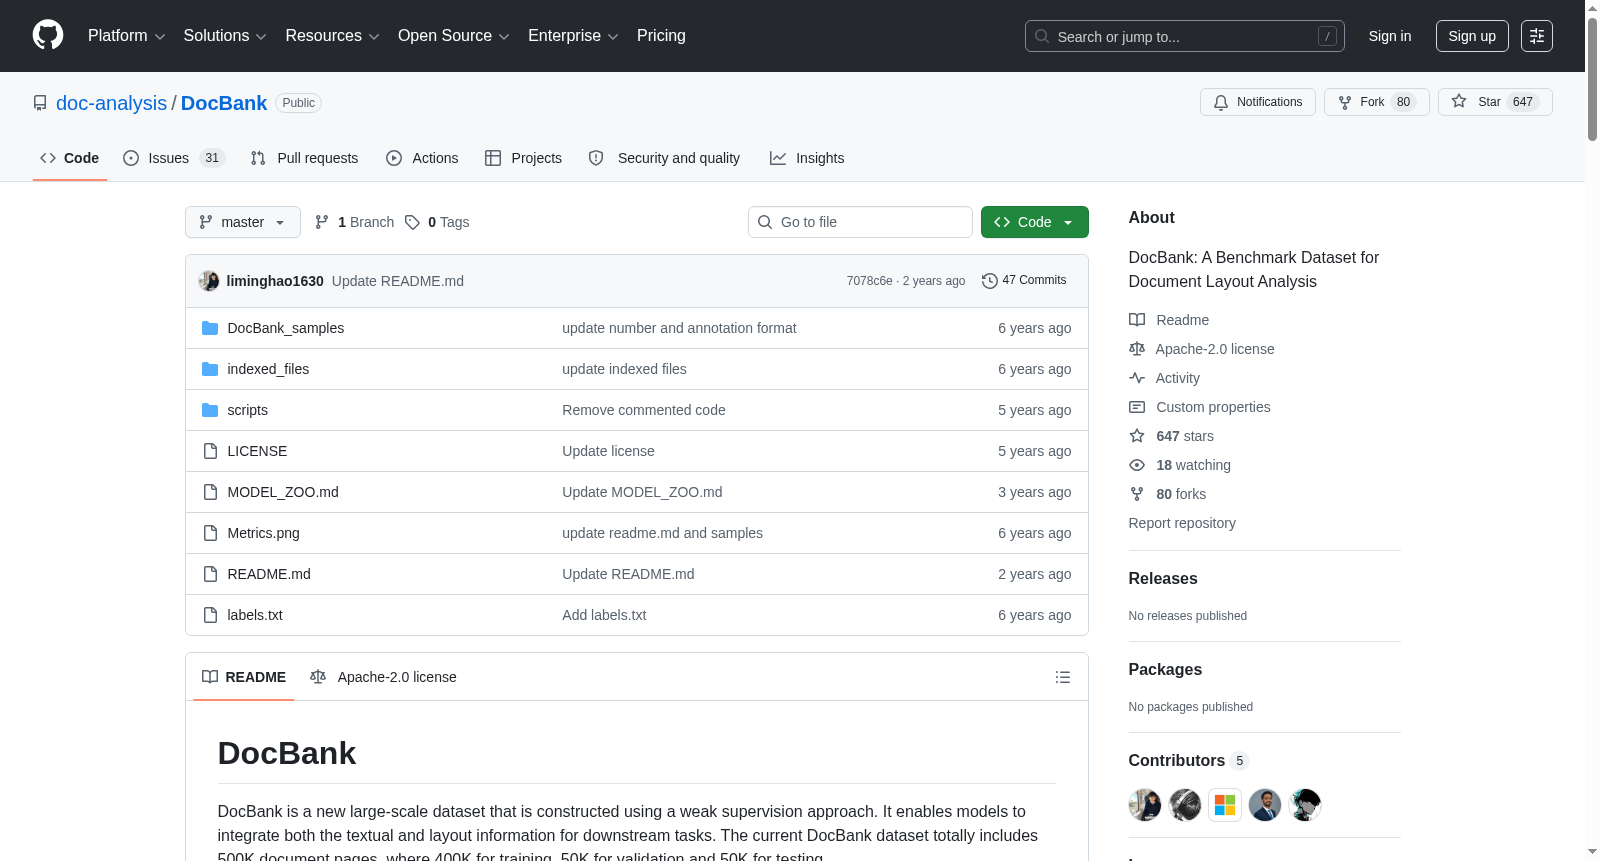Expand the Open Source menu
1600x861 pixels.
[454, 36]
